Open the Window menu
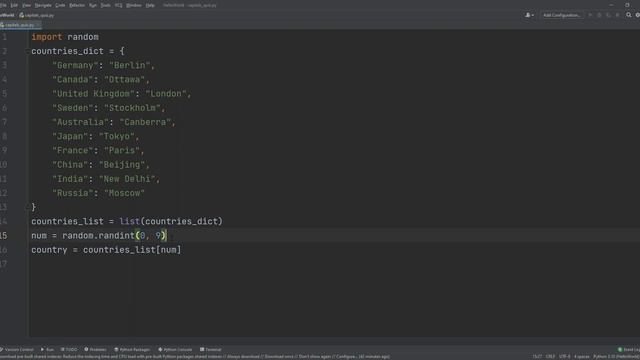Viewport: 640px width, 360px height. (133, 5)
